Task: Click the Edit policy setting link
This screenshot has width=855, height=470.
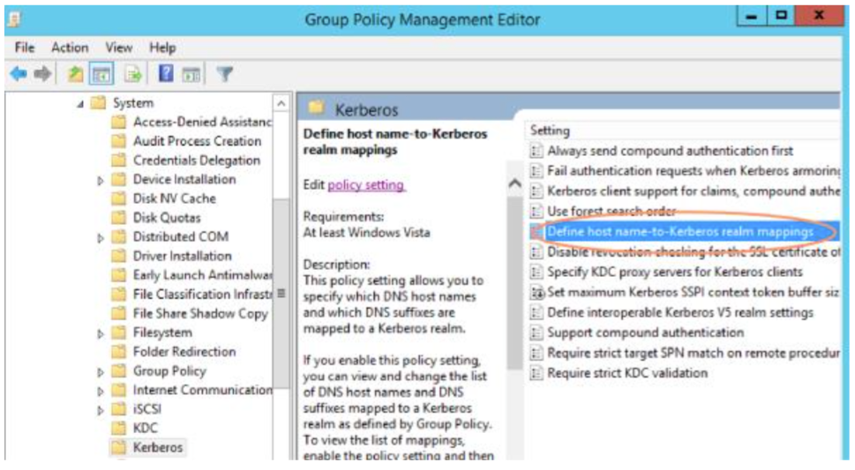Action: point(366,185)
